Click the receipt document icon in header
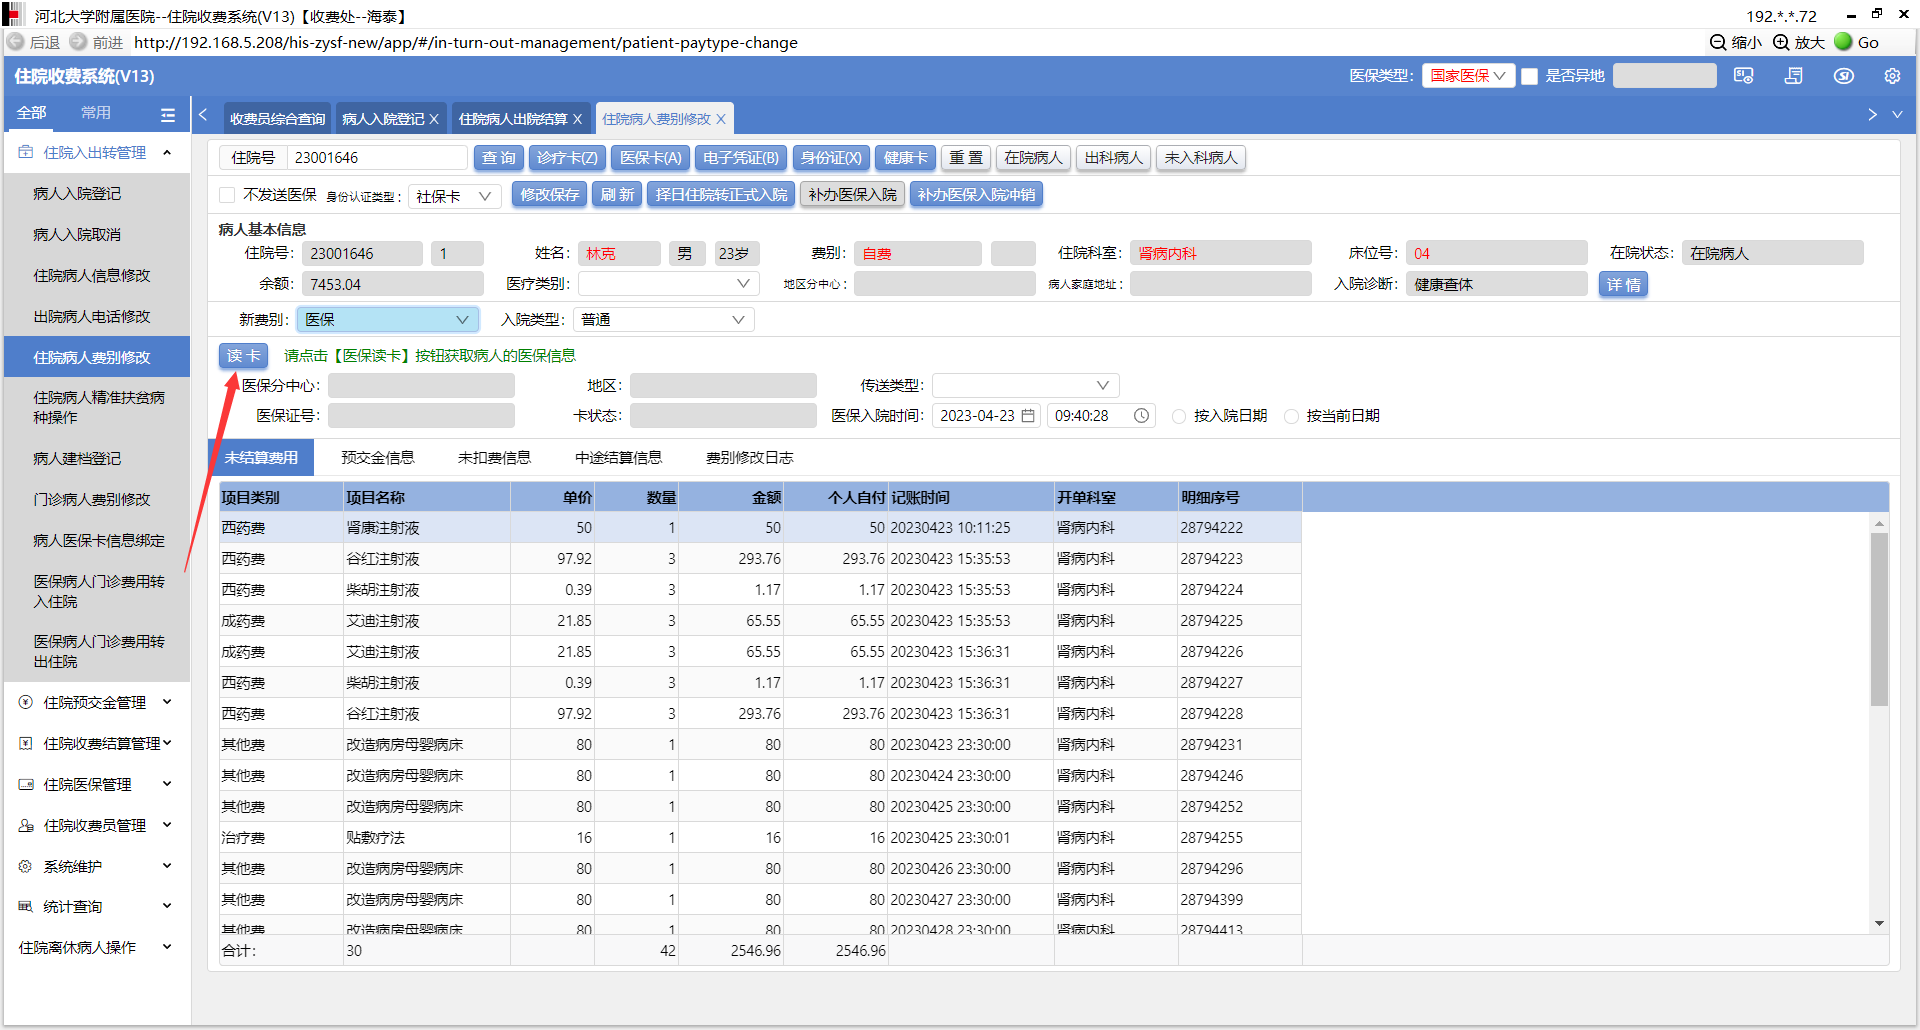This screenshot has height=1030, width=1920. (x=1793, y=76)
